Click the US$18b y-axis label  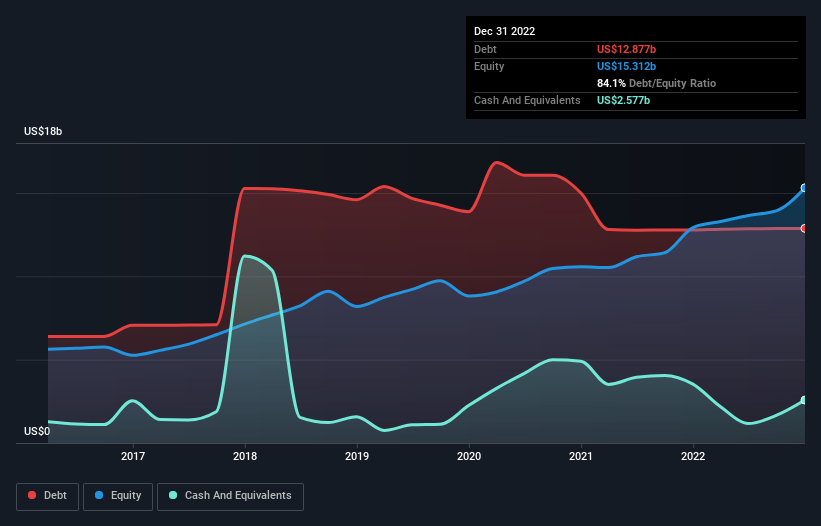pos(43,131)
